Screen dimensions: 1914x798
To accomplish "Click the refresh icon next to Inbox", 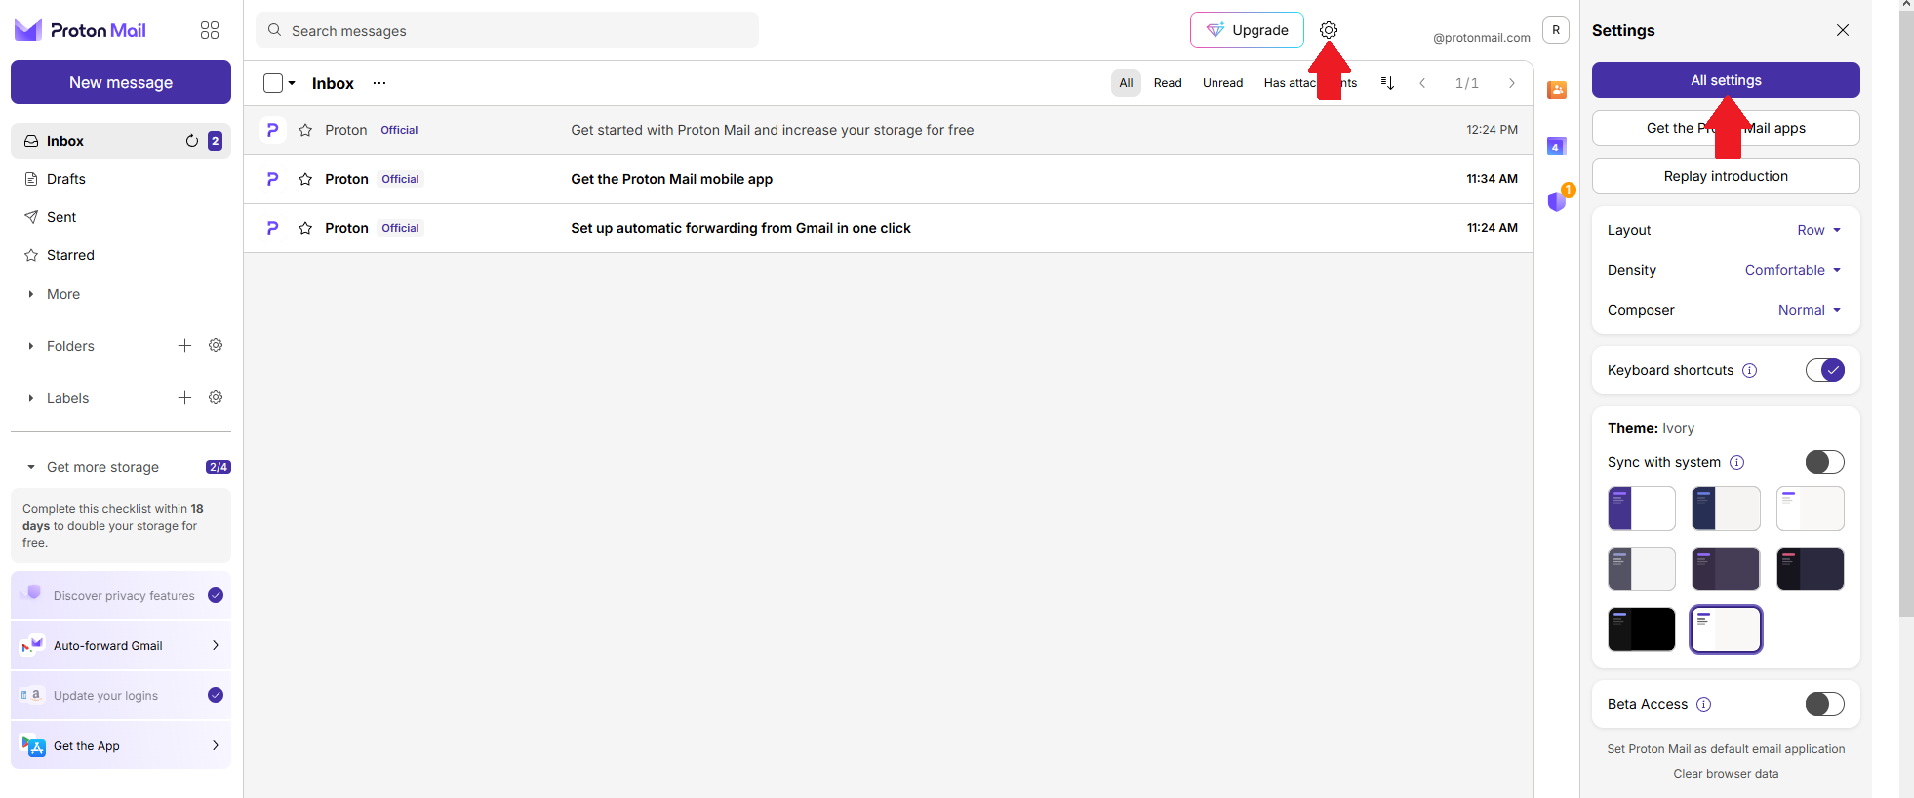I will [x=192, y=141].
